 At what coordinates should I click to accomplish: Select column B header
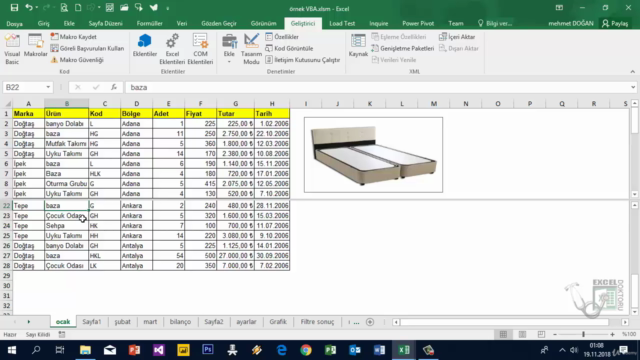click(x=67, y=104)
